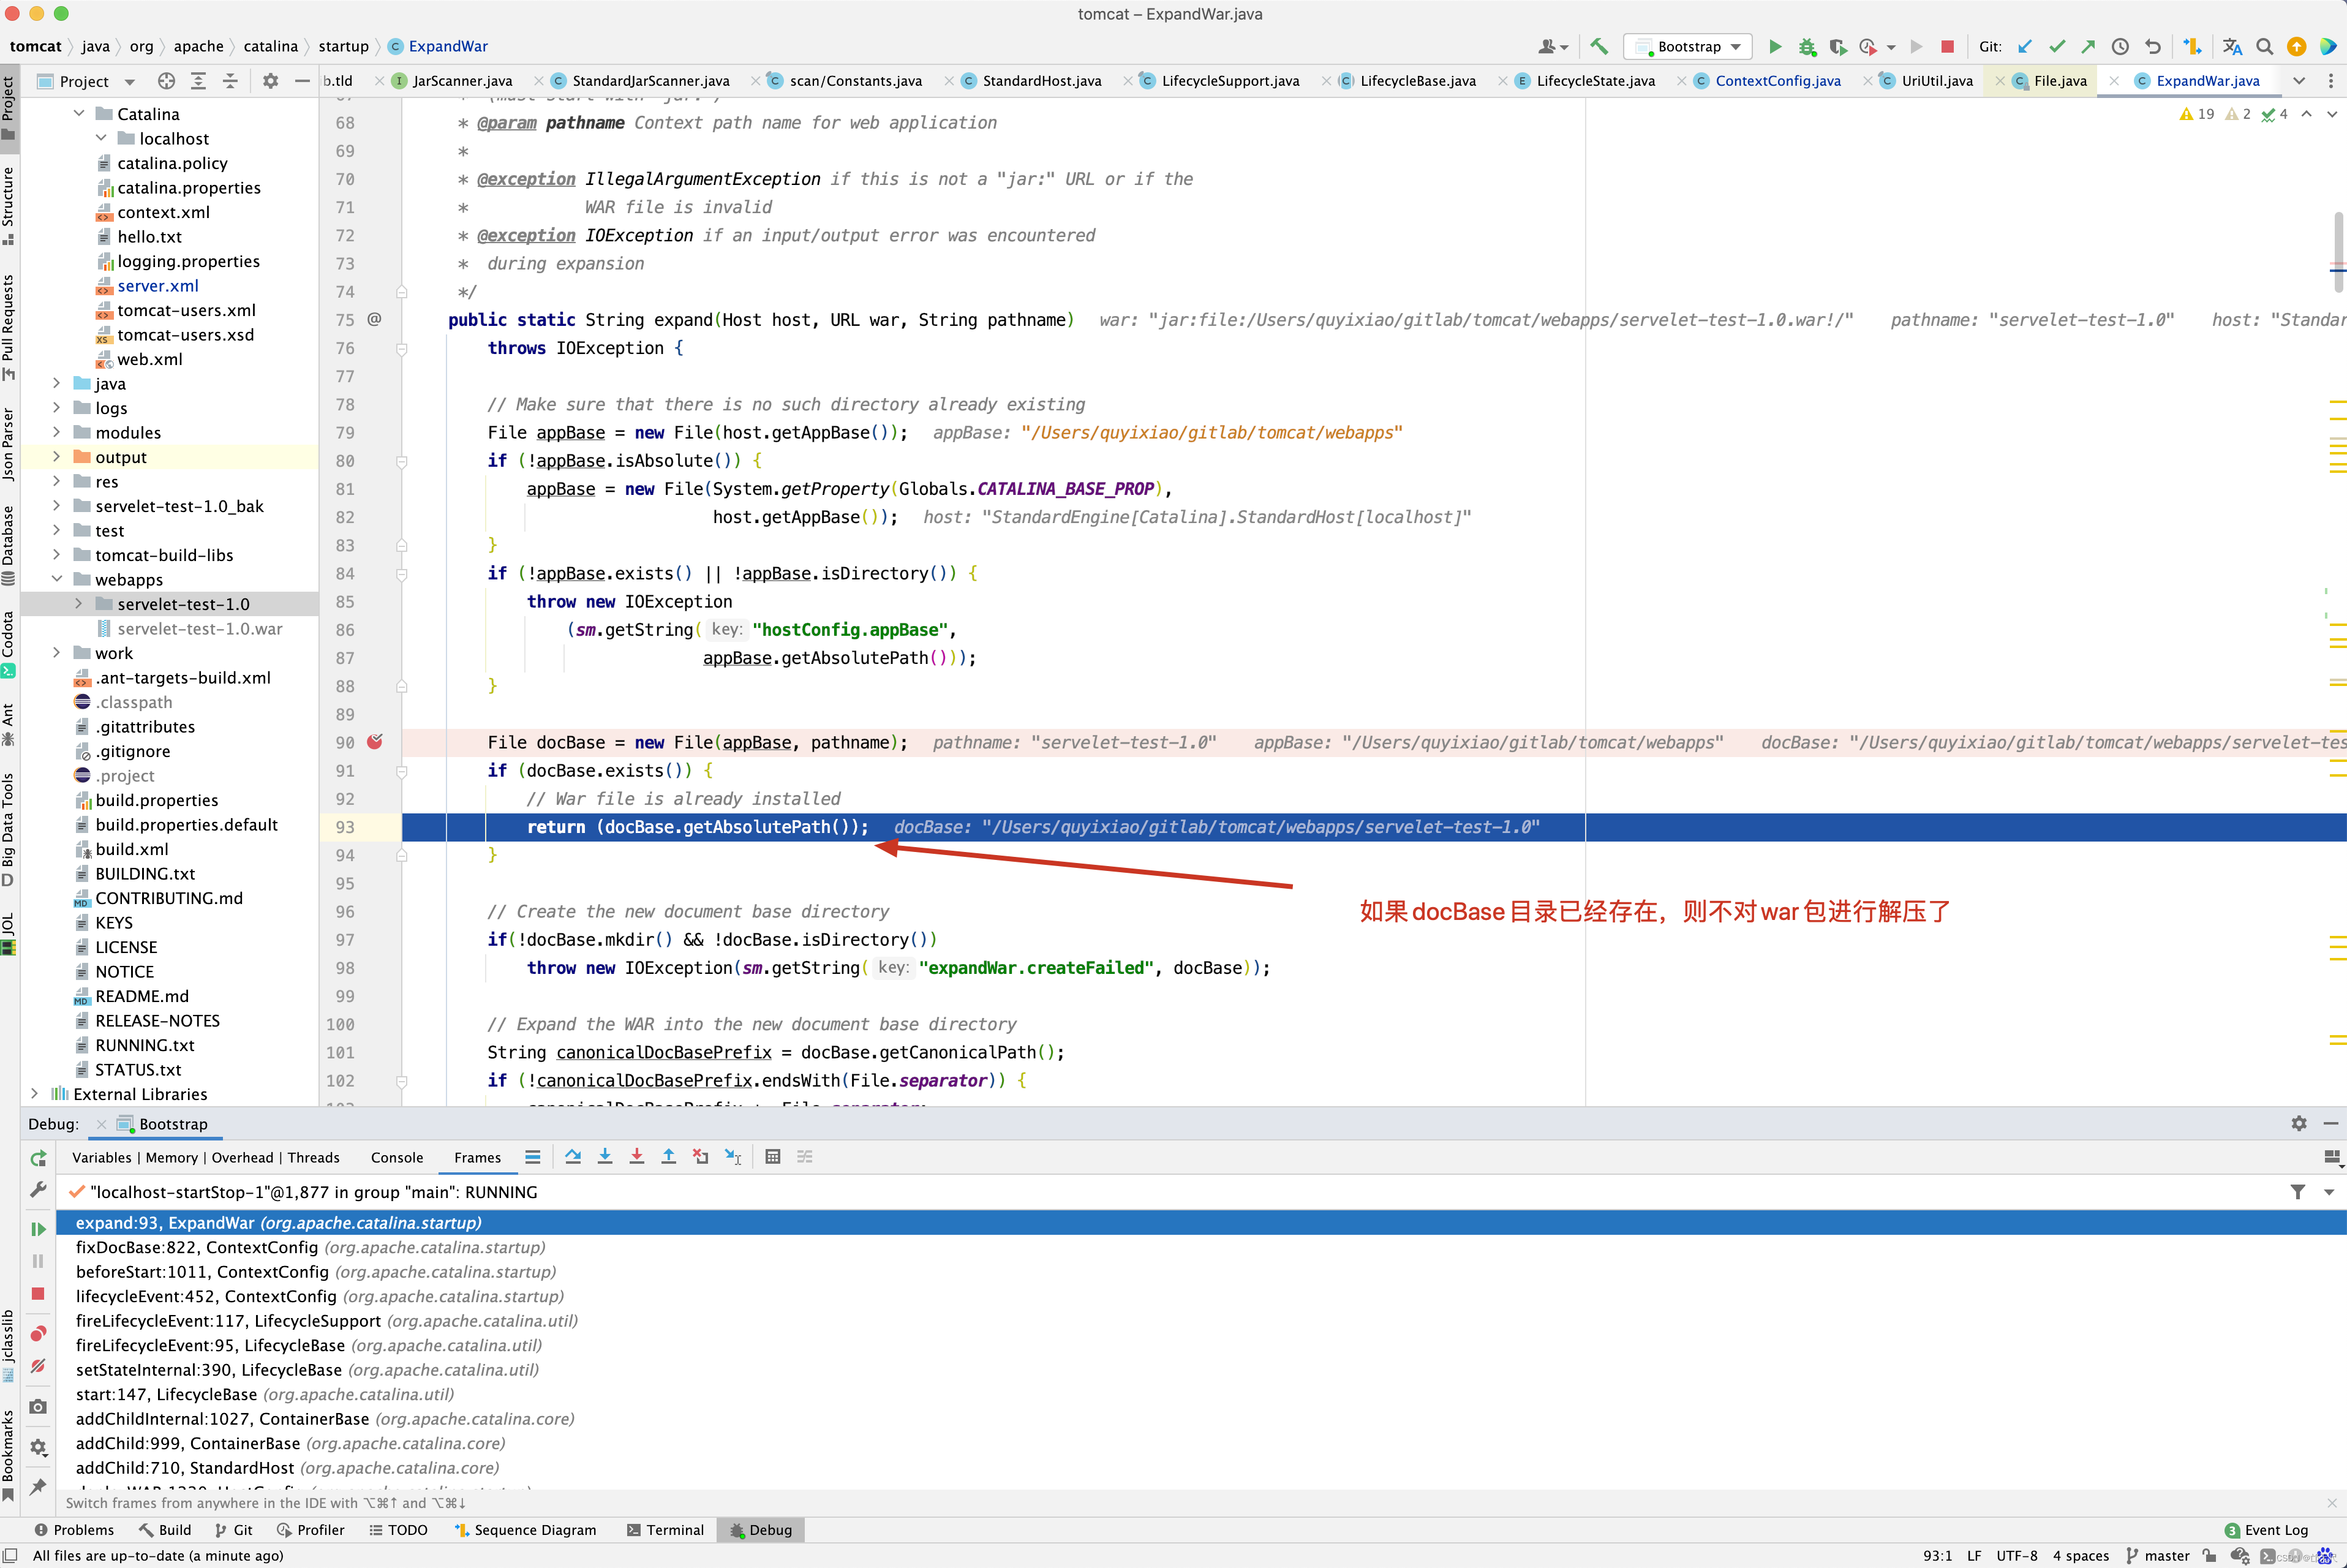2347x1568 pixels.
Task: Resume the program in debug panel
Action: pyautogui.click(x=38, y=1229)
